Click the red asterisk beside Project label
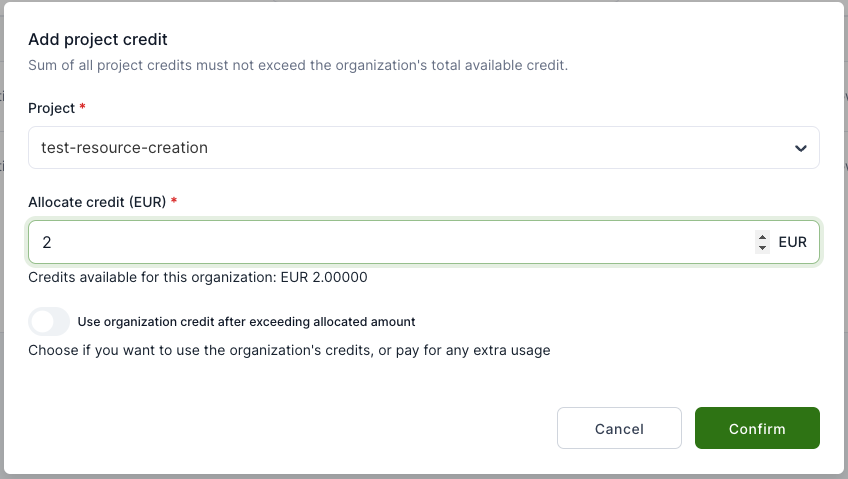The width and height of the screenshot is (848, 479). pyautogui.click(x=83, y=106)
